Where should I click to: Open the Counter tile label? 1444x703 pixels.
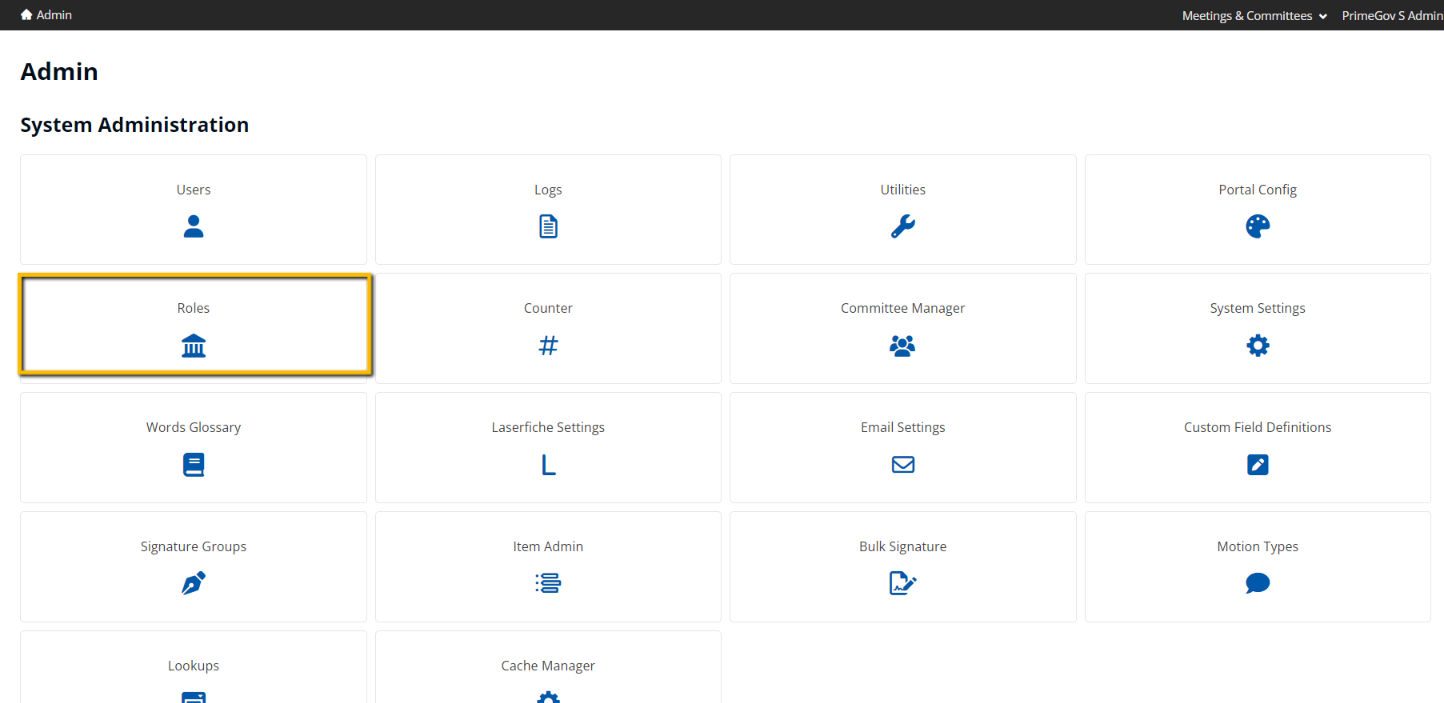click(548, 308)
